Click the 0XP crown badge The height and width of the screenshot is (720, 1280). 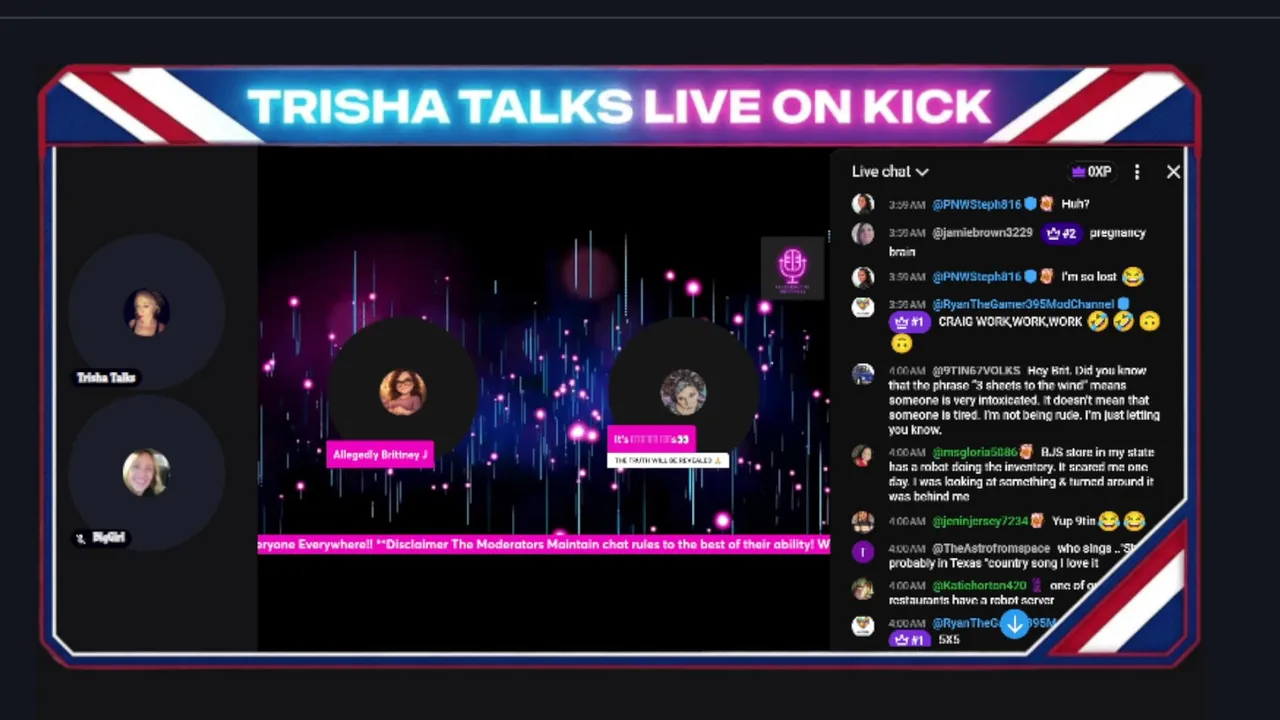point(1091,172)
